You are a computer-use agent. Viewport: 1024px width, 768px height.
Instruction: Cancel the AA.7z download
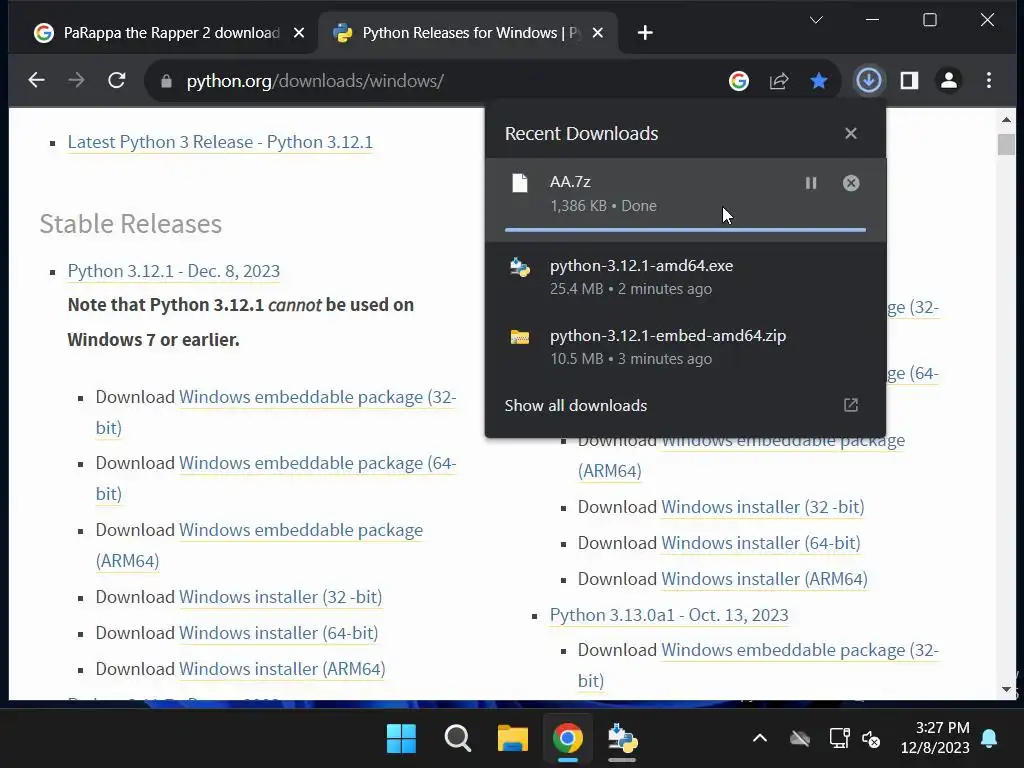click(850, 184)
